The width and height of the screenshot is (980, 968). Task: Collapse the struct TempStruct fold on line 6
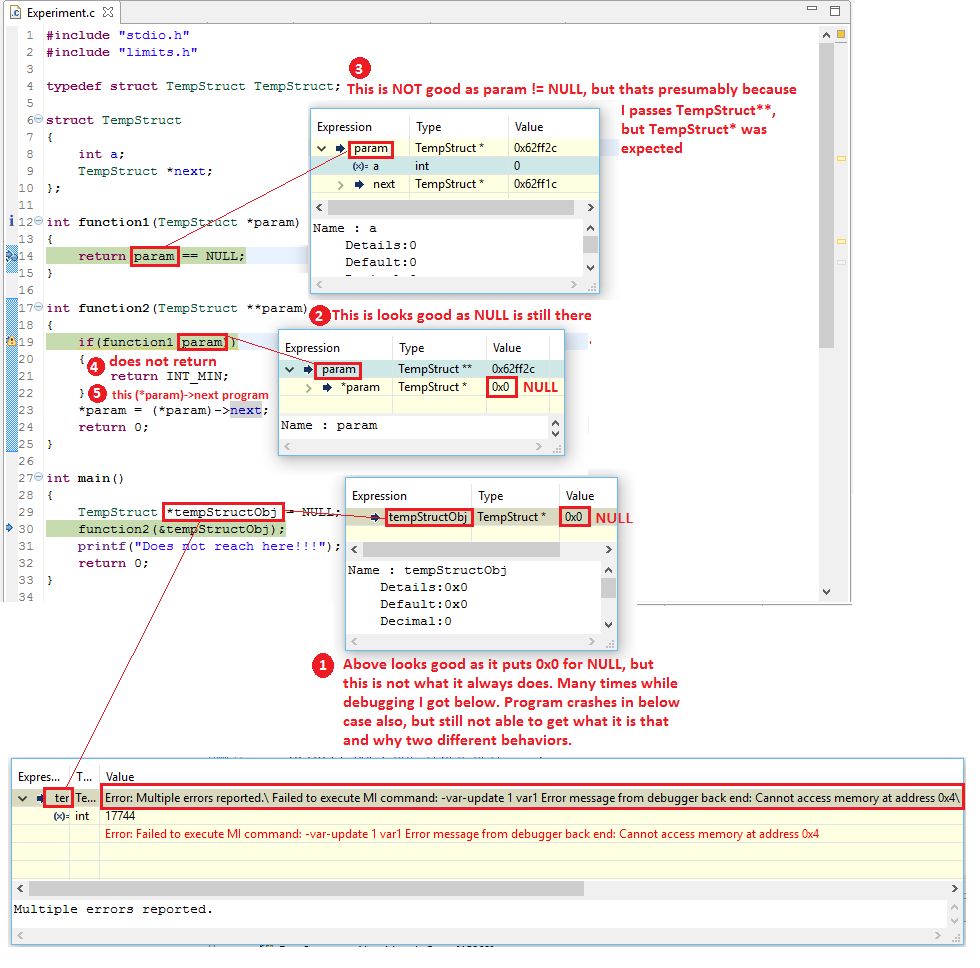[39, 119]
